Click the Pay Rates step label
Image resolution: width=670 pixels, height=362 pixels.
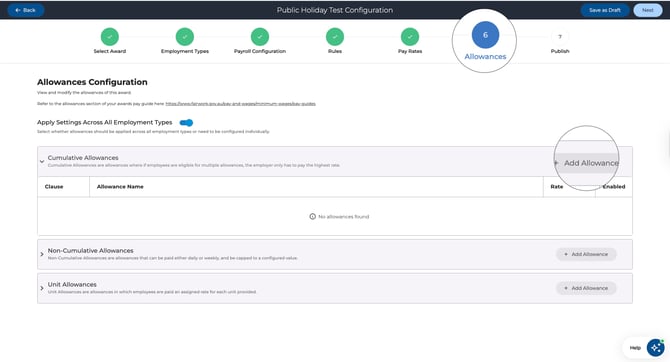(410, 51)
